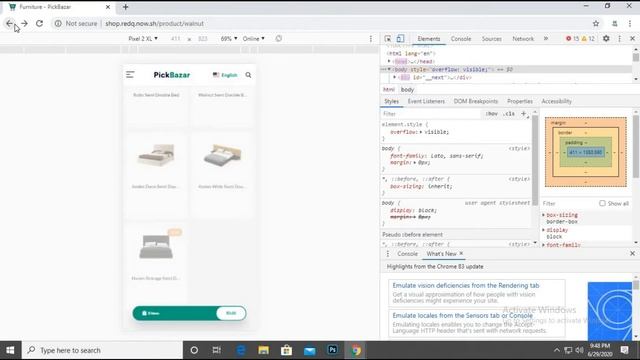The height and width of the screenshot is (360, 640).
Task: Expand the head element node
Action: click(x=389, y=61)
